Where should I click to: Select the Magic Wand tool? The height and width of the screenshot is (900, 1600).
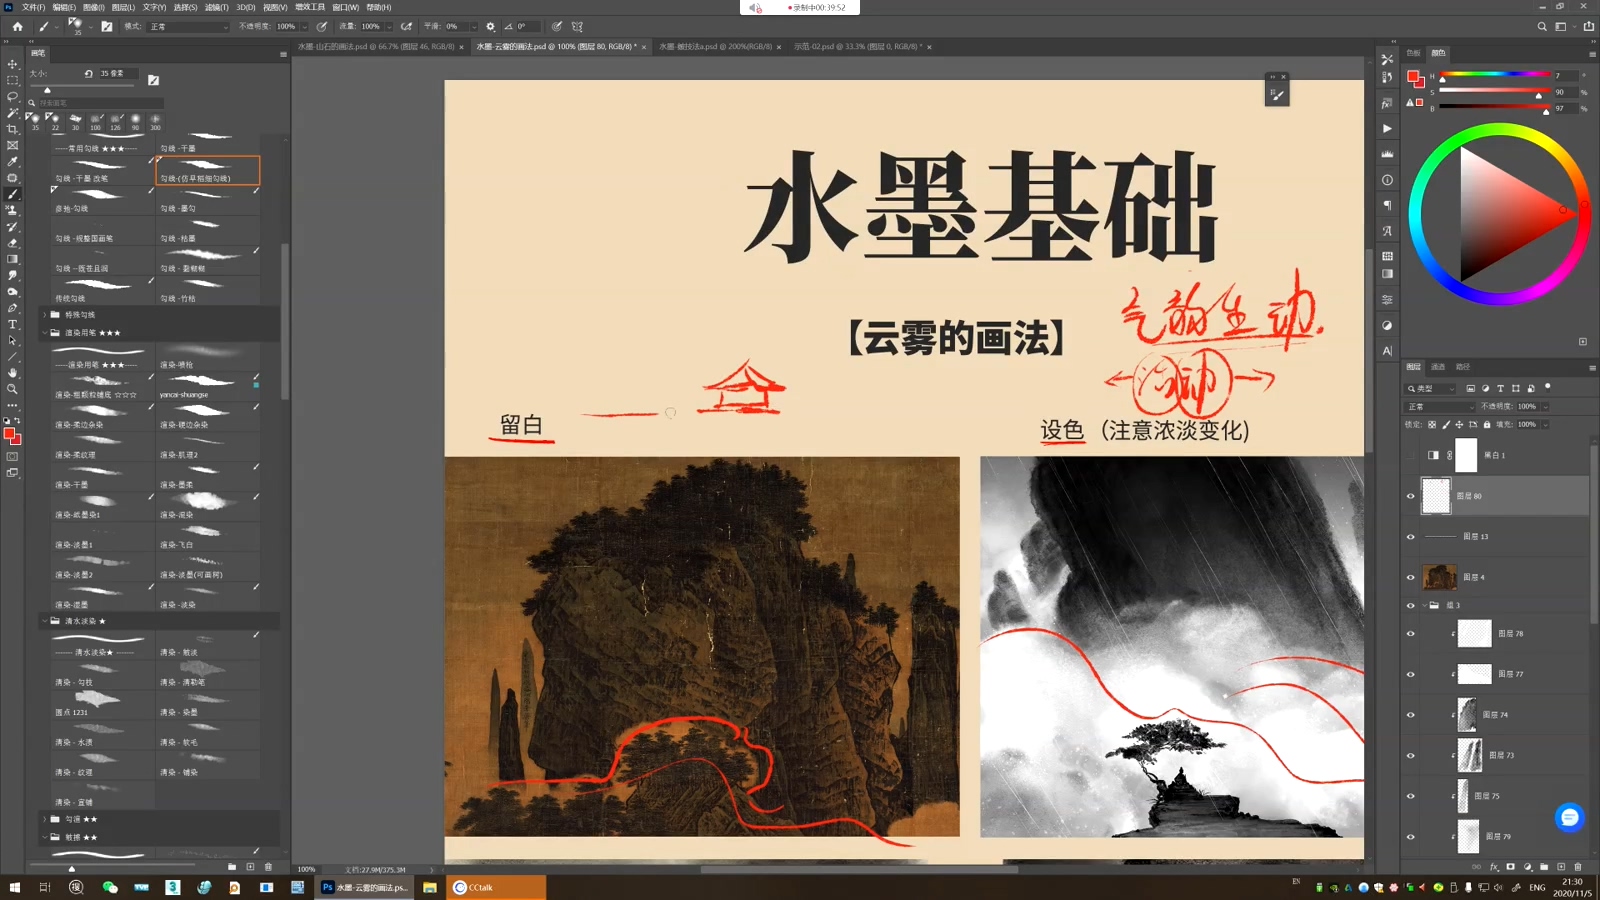(x=12, y=113)
